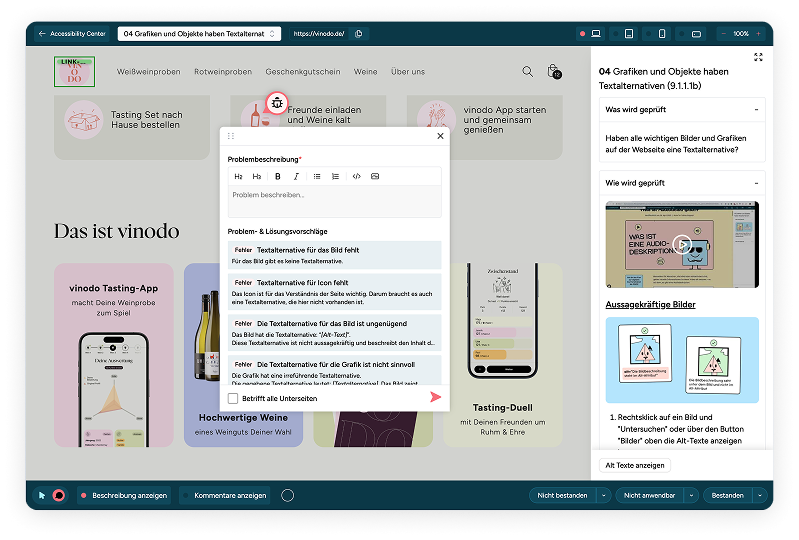Click the website search icon
The height and width of the screenshot is (540, 799).
(527, 72)
